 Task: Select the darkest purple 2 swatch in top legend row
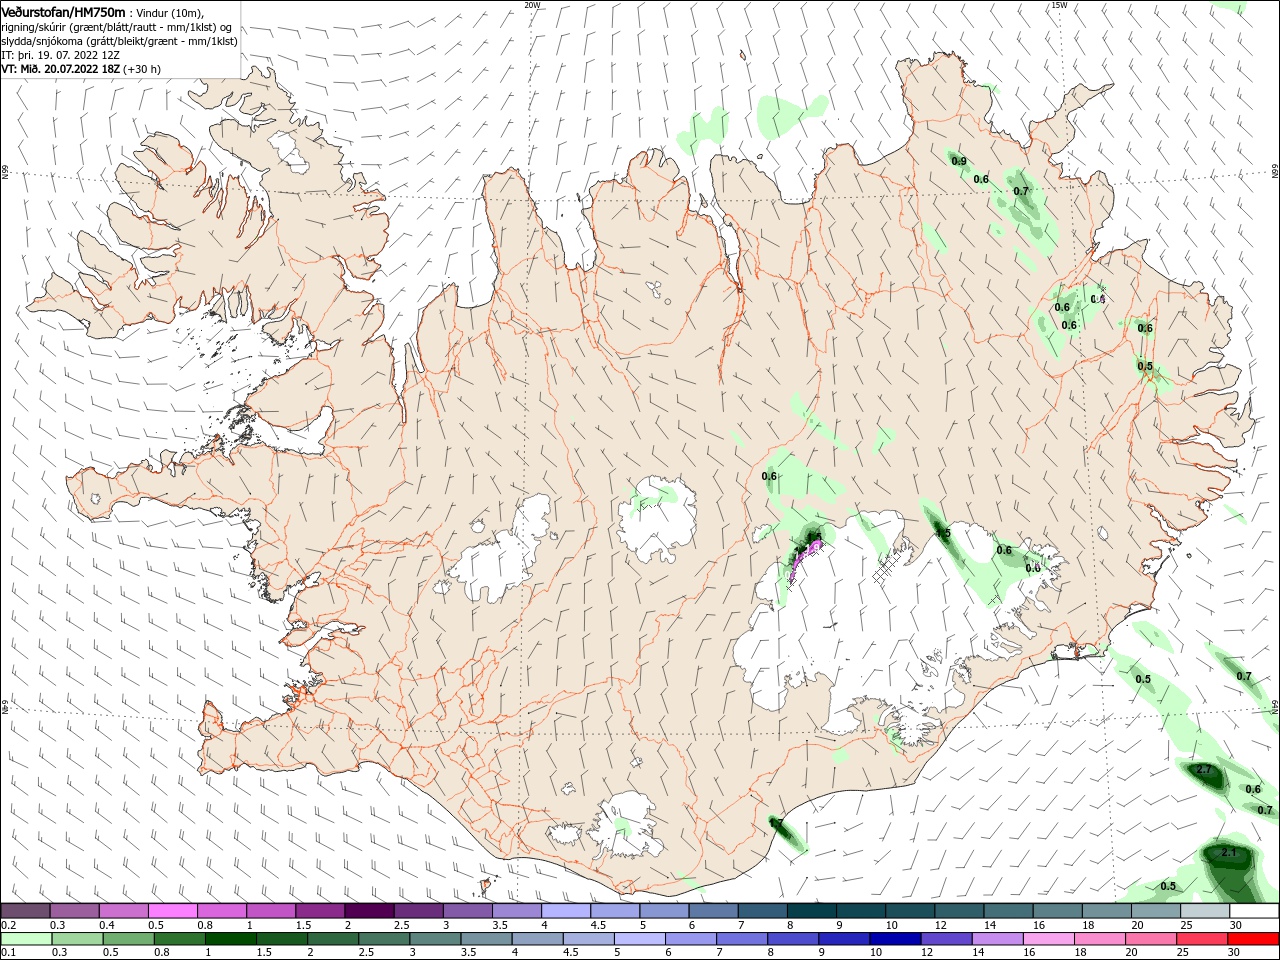coord(368,911)
